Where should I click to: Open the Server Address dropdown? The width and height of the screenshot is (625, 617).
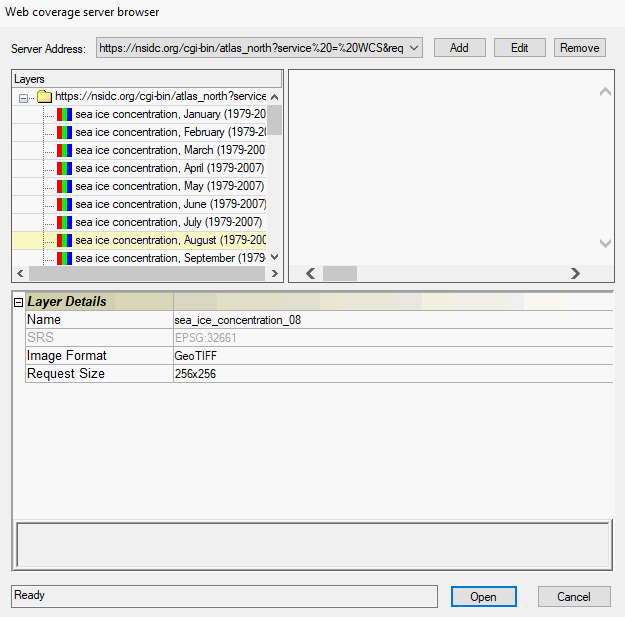point(415,47)
